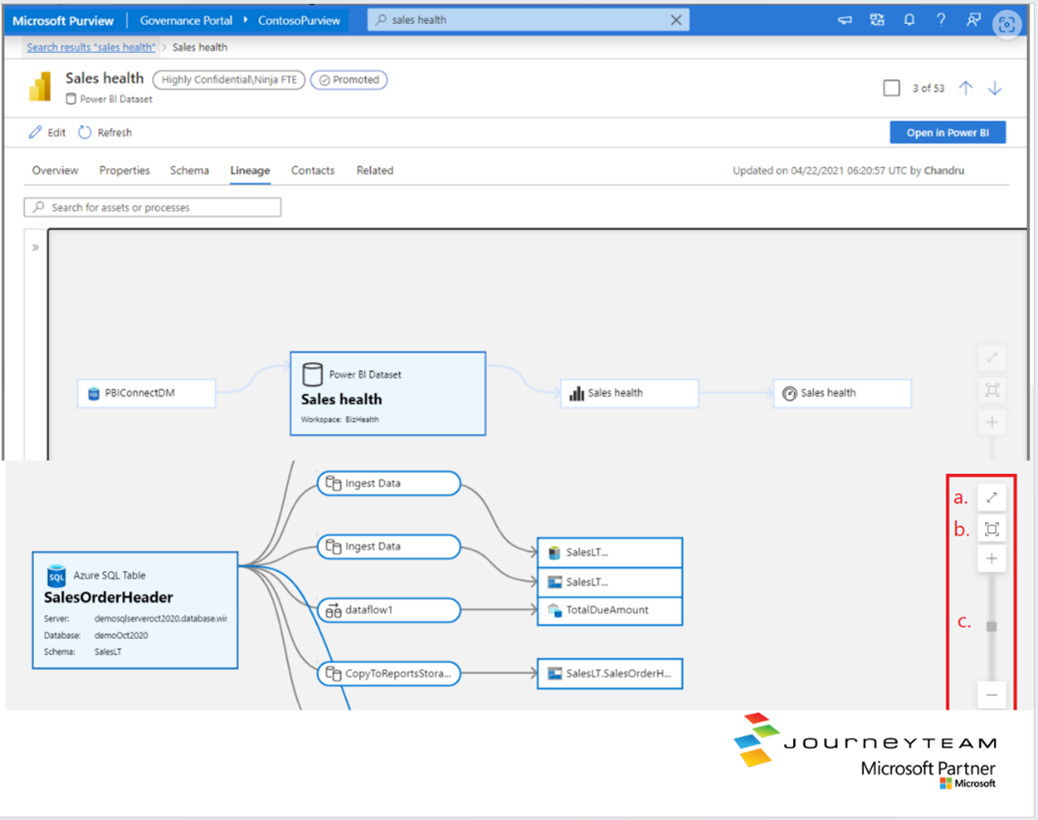Expand the ContosoPurview breadcrumb arrow

coord(246,20)
